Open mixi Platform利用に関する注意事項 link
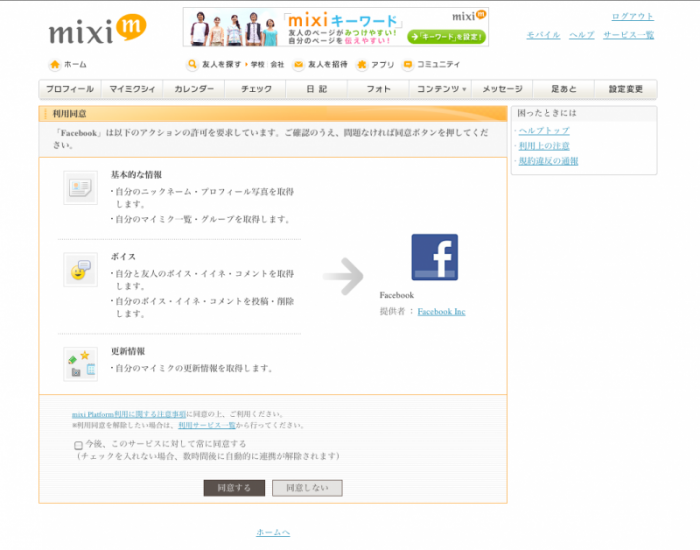The width and height of the screenshot is (700, 550). click(x=129, y=414)
